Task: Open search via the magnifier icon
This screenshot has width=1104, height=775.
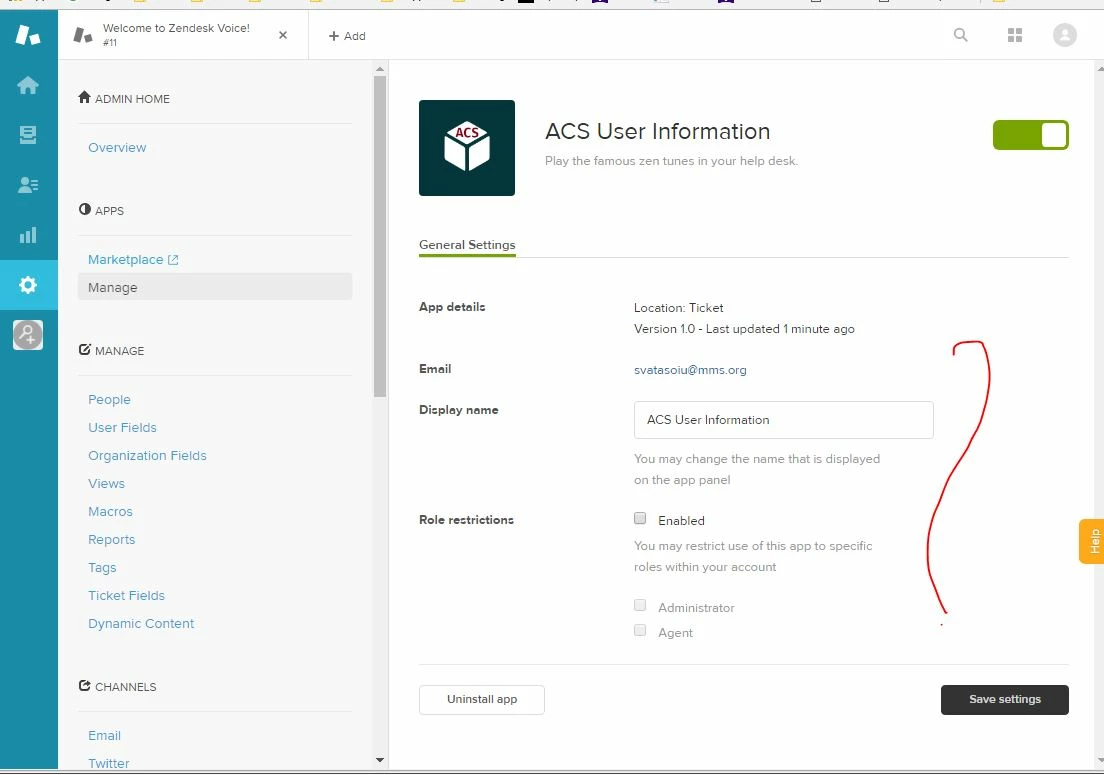Action: [960, 34]
